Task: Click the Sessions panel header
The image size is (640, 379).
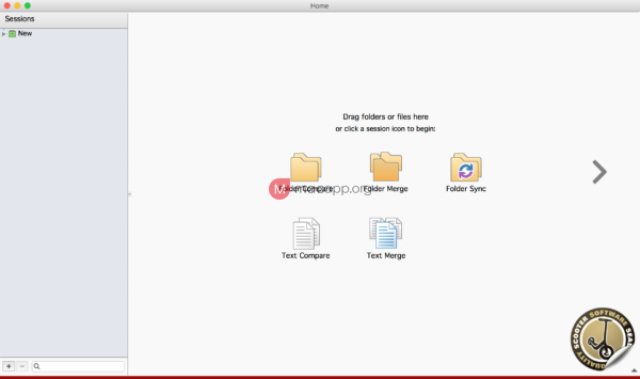Action: point(64,19)
